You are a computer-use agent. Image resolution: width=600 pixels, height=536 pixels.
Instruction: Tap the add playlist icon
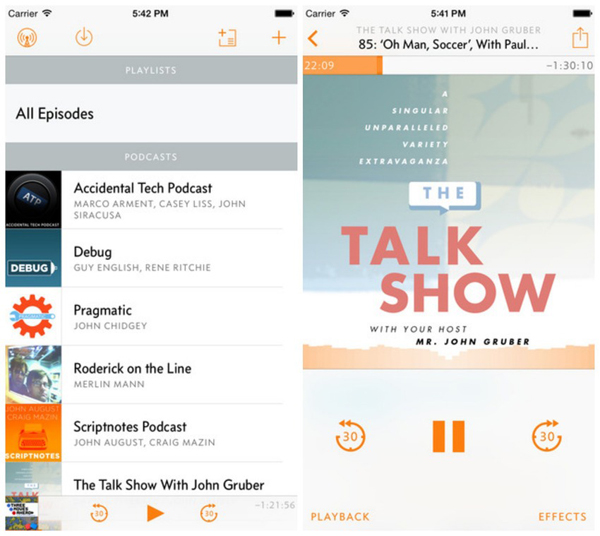click(227, 37)
